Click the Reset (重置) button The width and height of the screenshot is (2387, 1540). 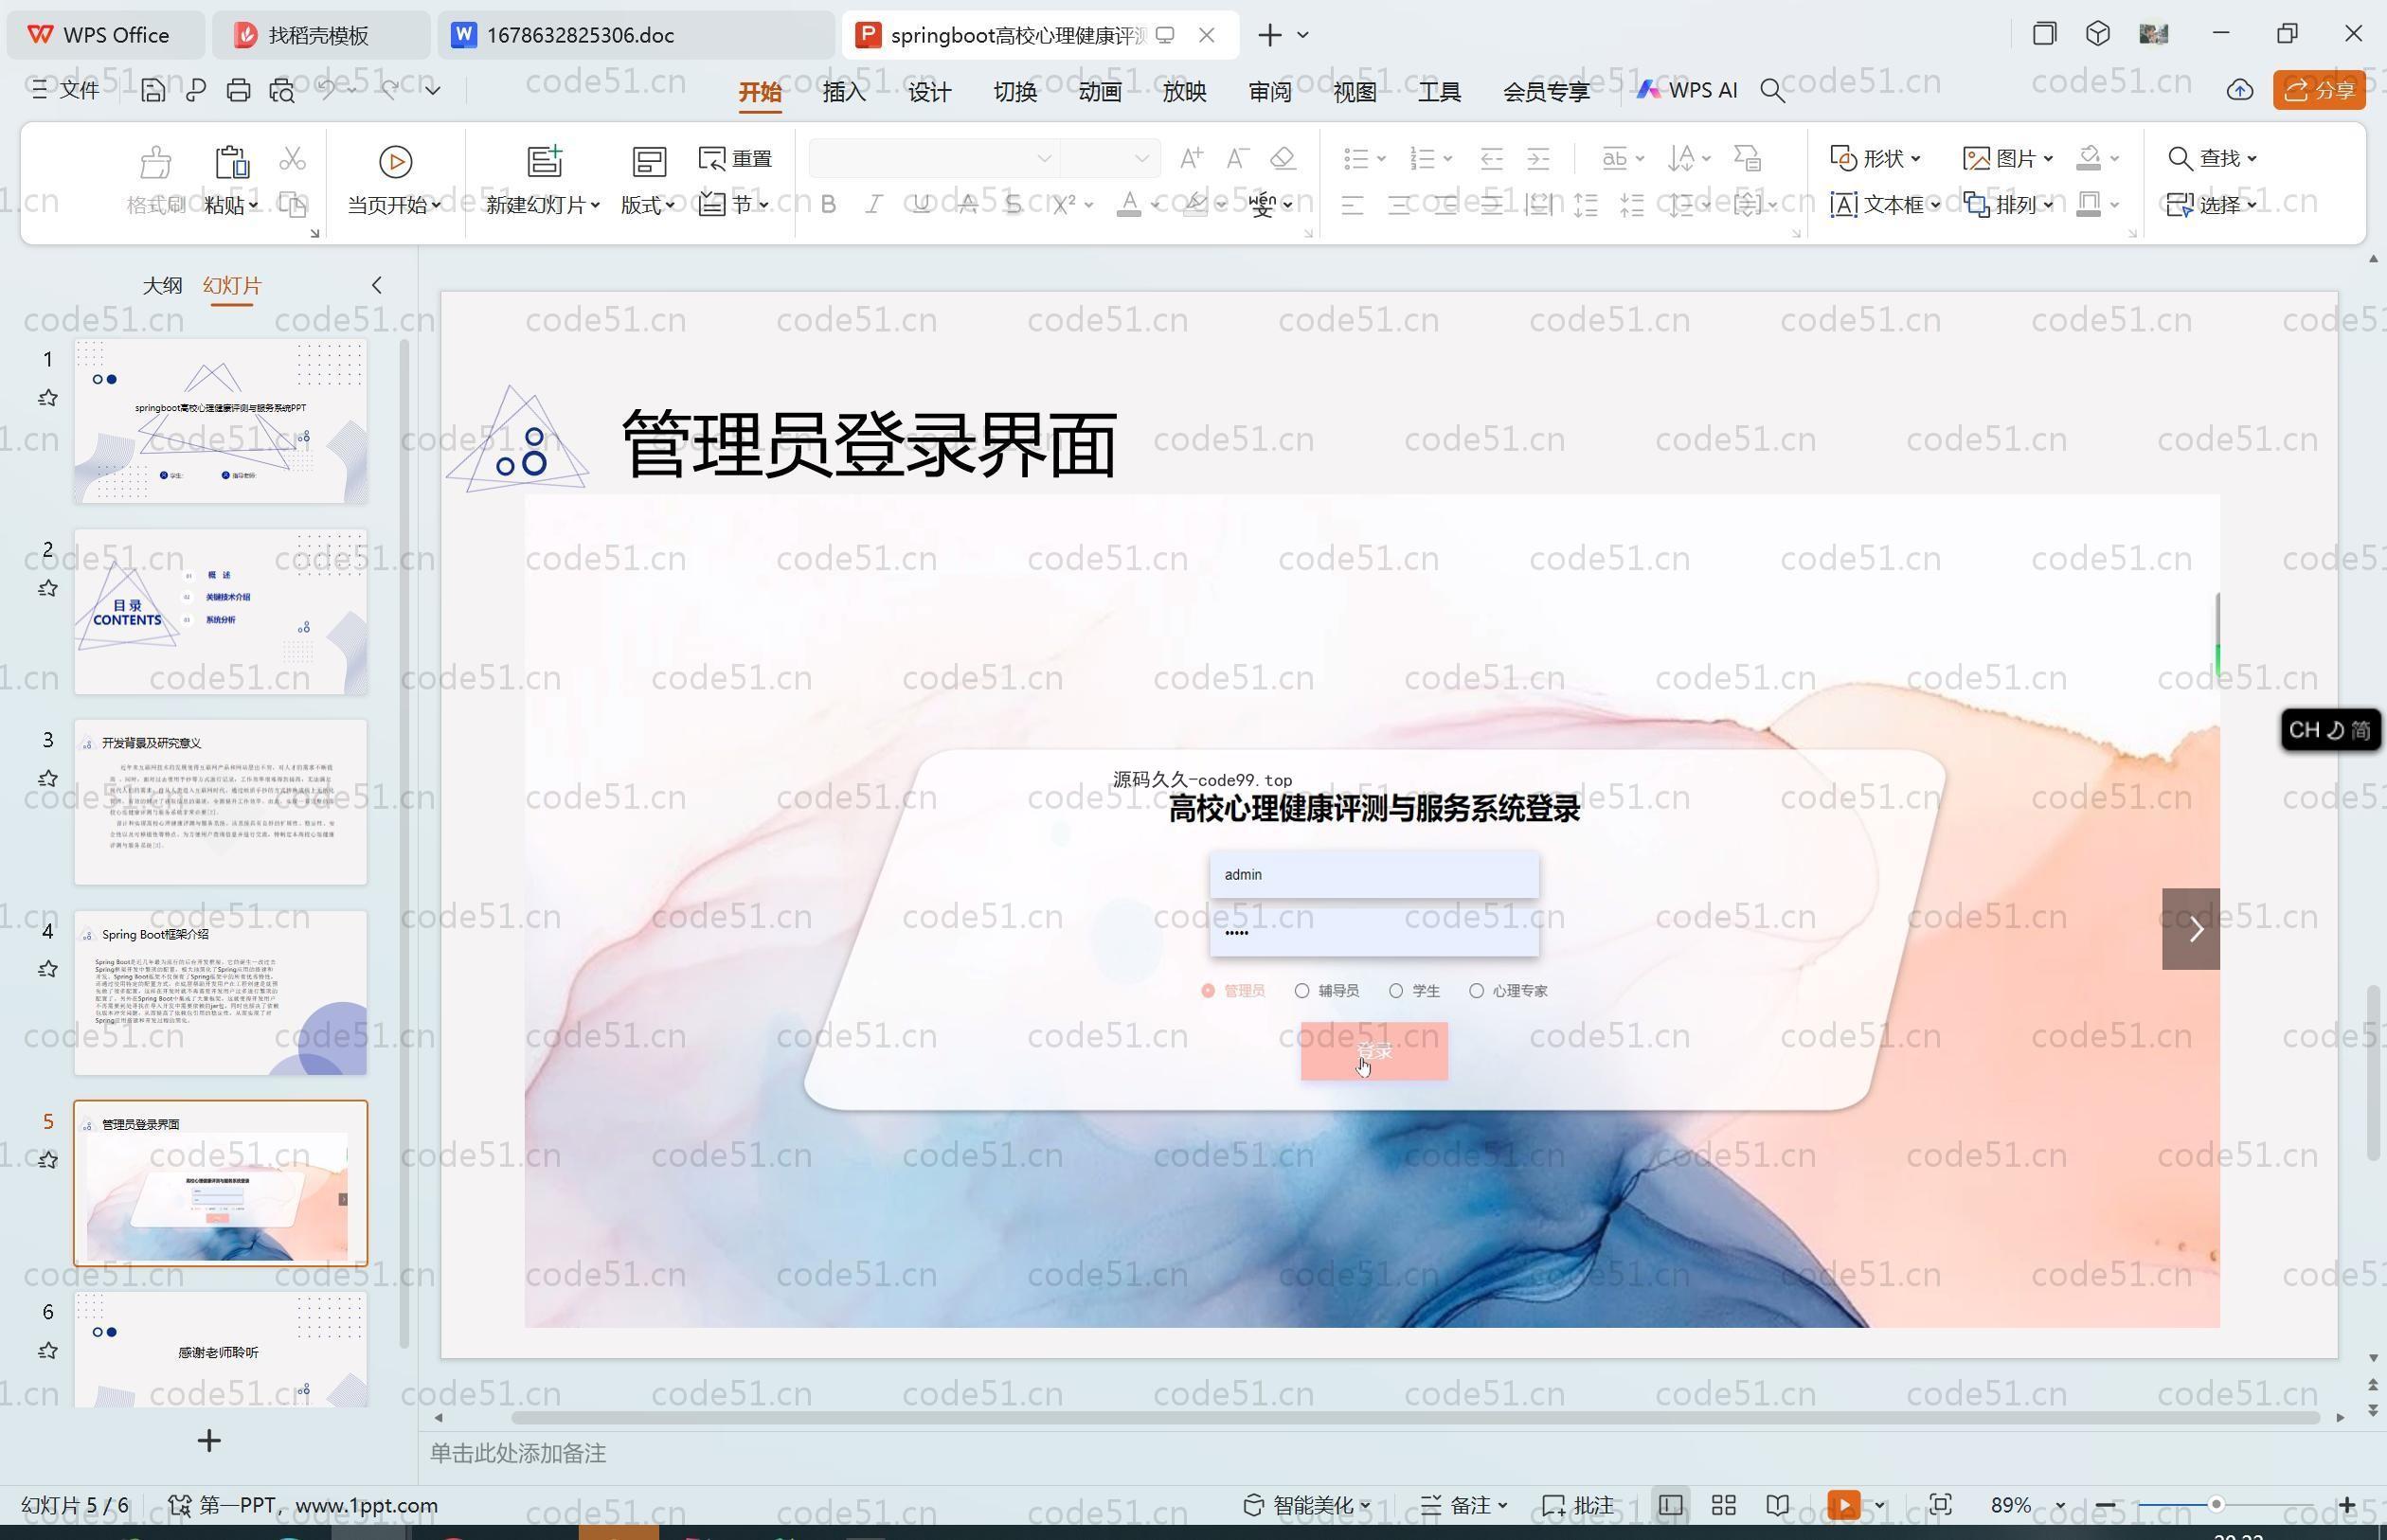tap(735, 158)
